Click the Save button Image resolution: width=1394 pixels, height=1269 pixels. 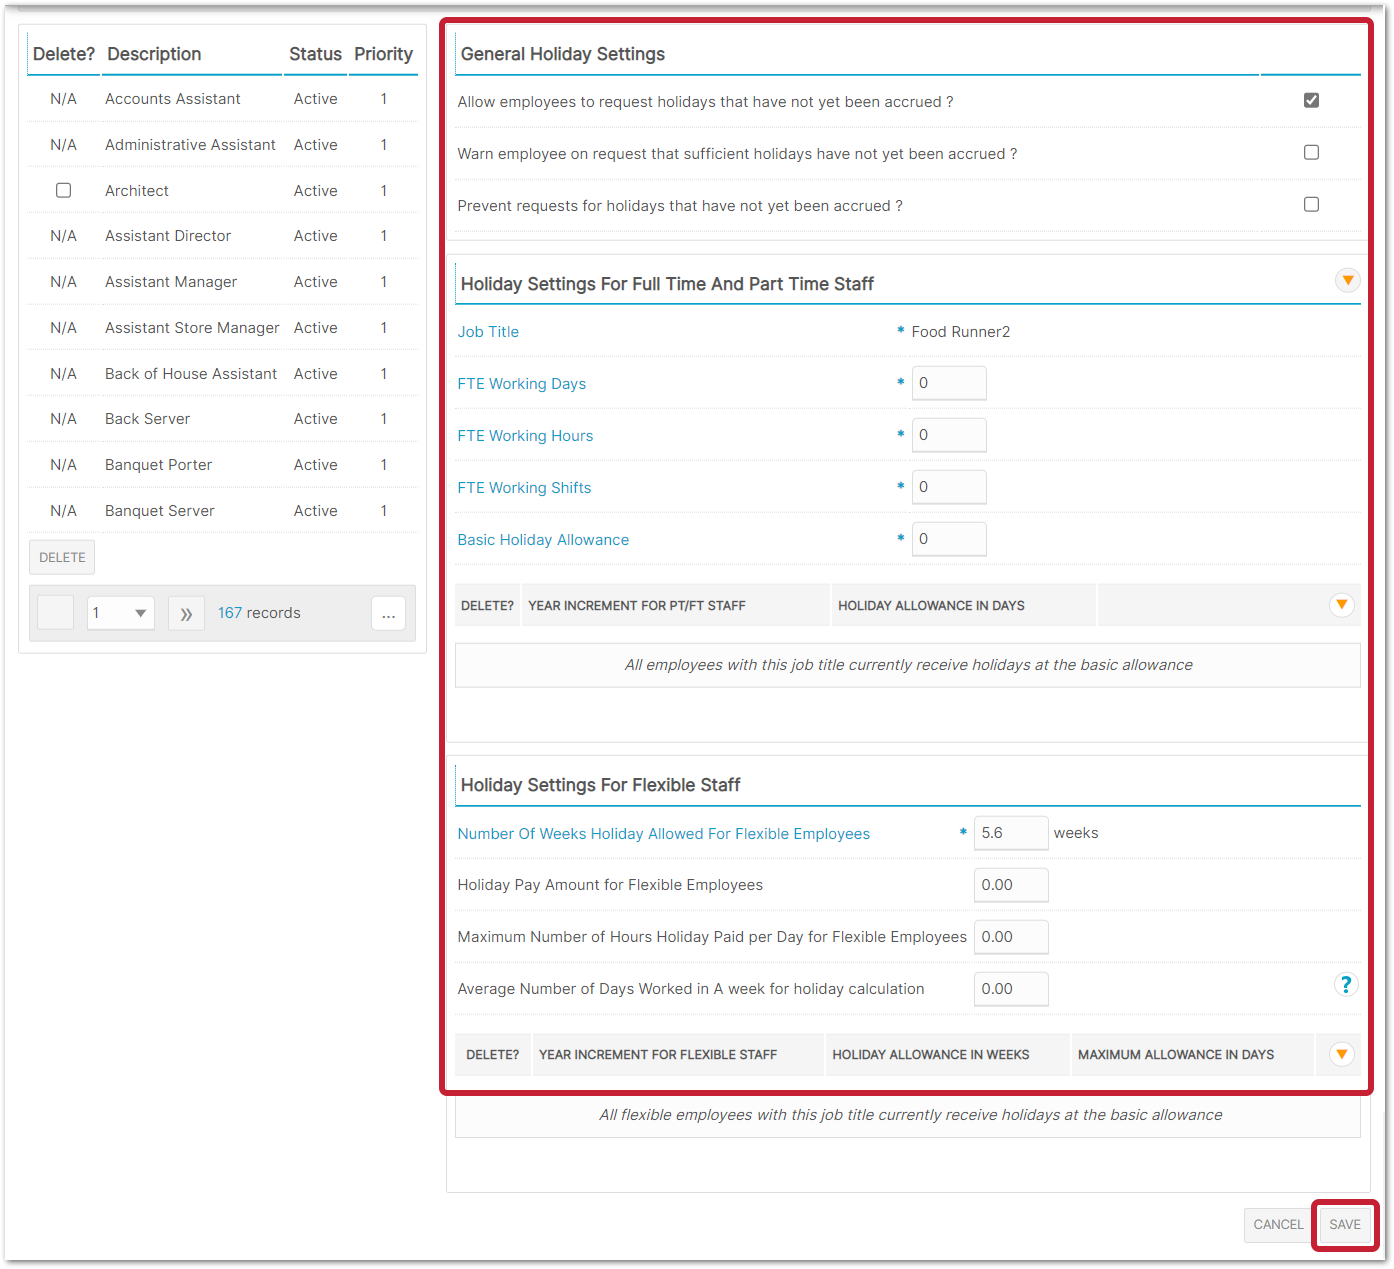tap(1344, 1225)
